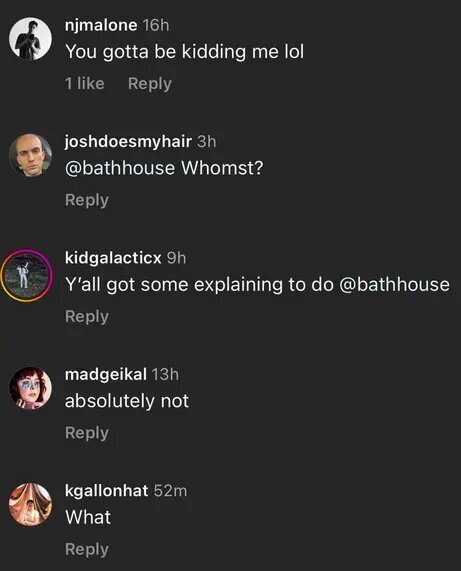
Task: Reply to njmalone's comment
Action: click(150, 84)
